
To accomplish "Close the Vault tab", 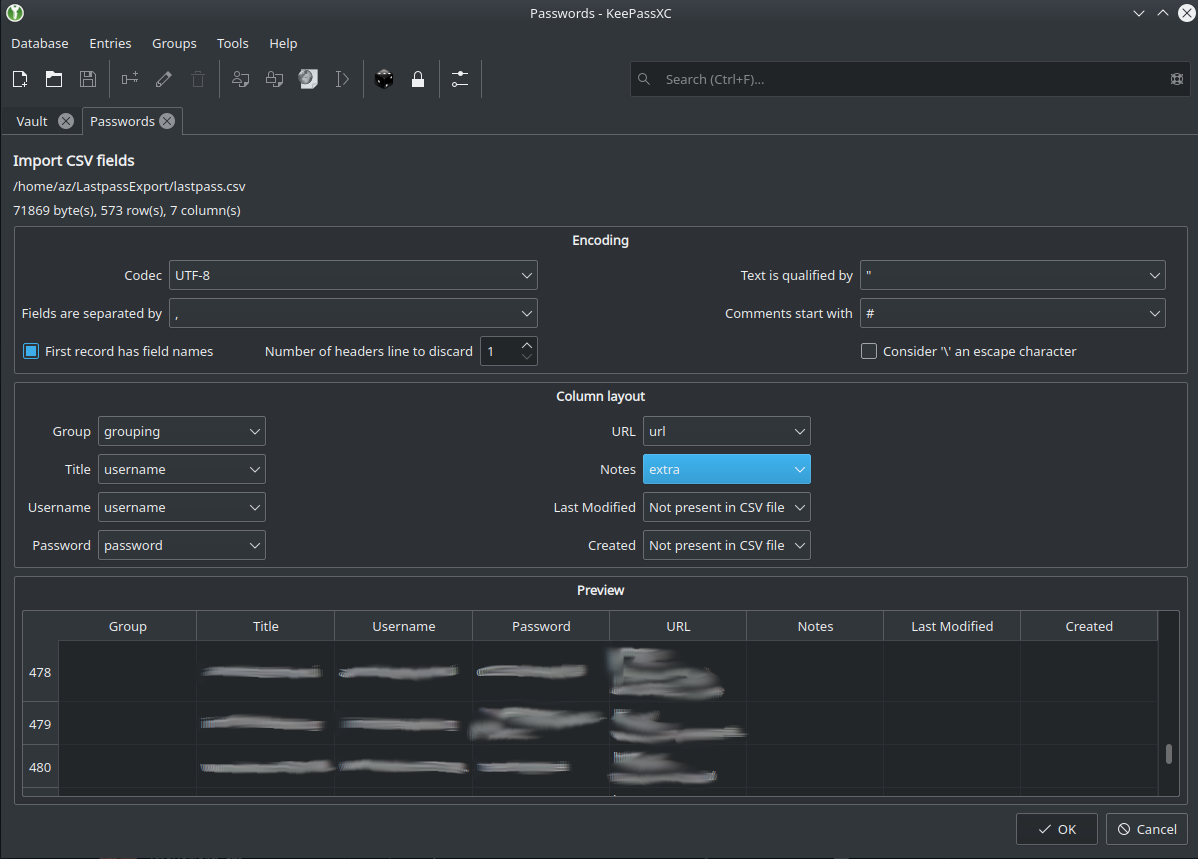I will tap(66, 122).
